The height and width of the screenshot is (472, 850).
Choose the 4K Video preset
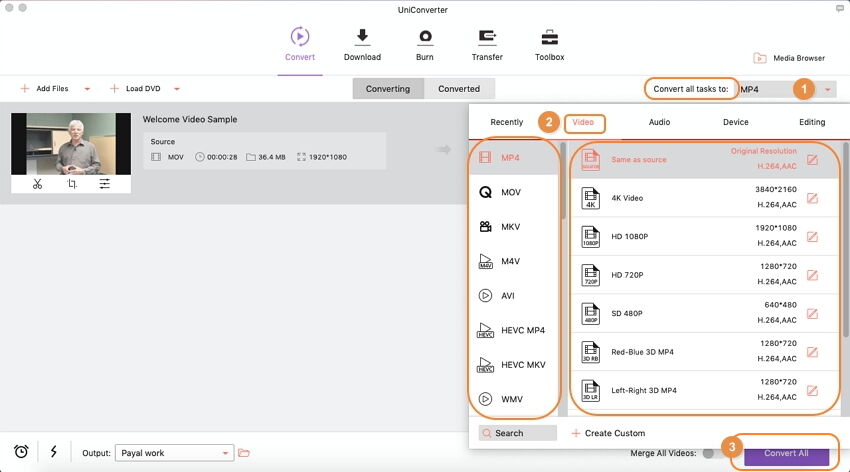(x=705, y=198)
